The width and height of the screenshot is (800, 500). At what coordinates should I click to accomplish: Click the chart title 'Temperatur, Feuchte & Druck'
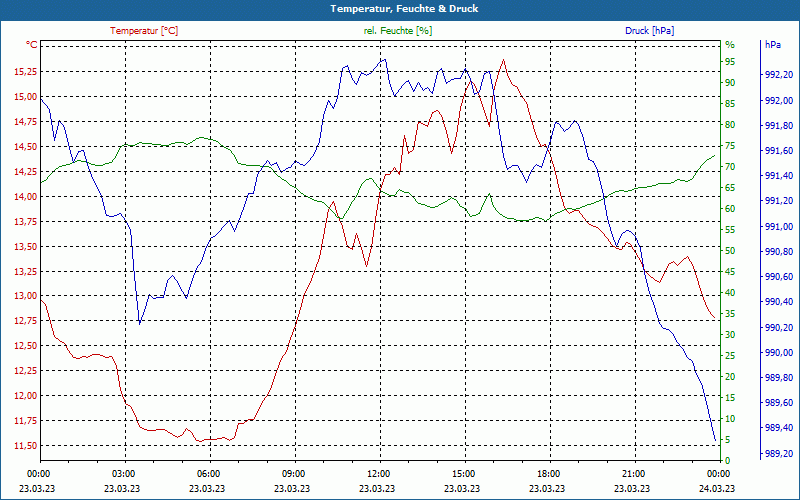coord(404,9)
